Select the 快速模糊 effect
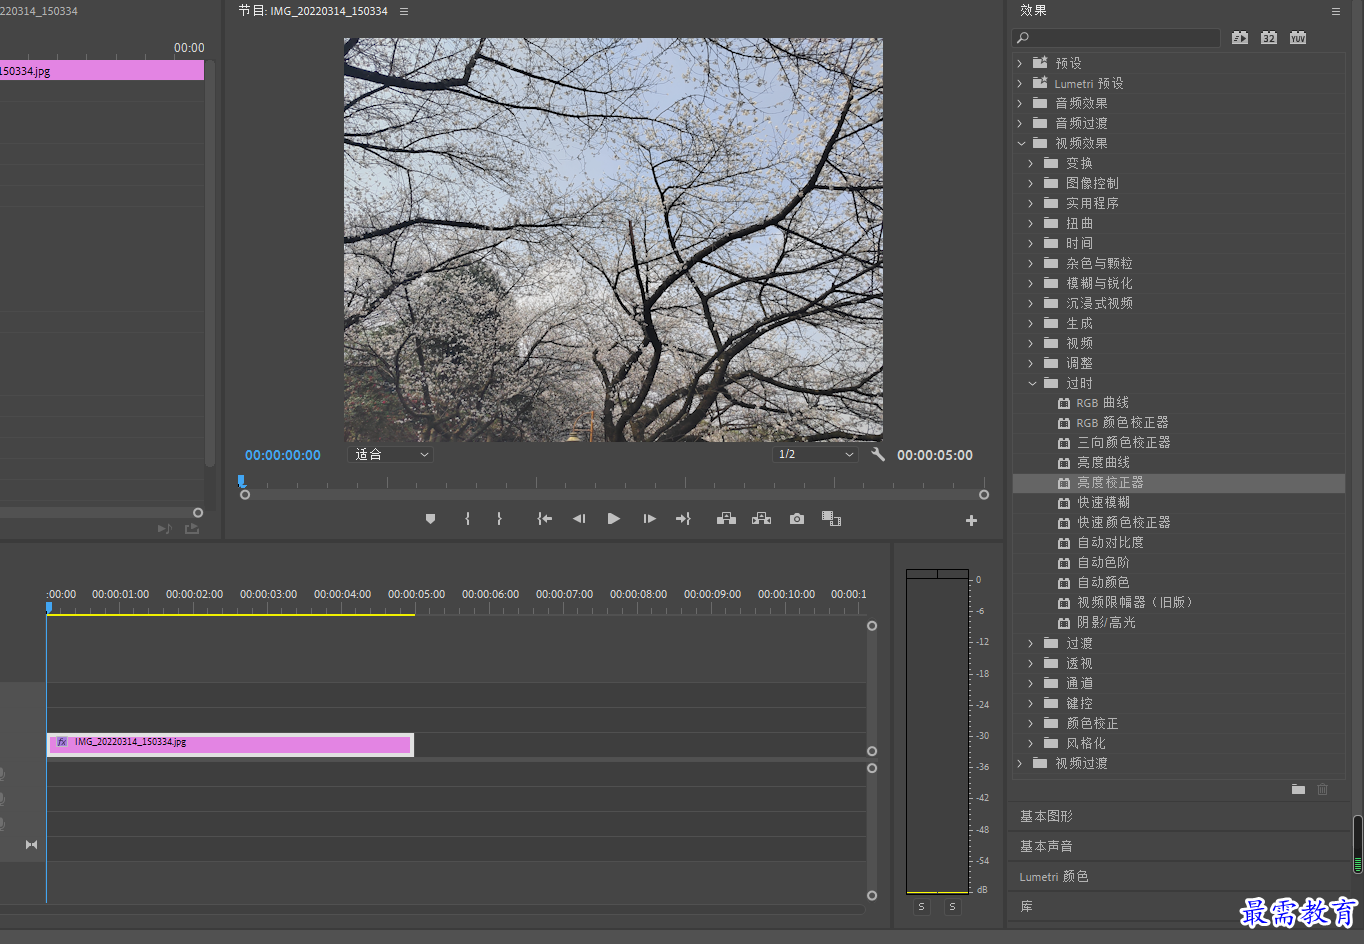1364x944 pixels. pyautogui.click(x=1104, y=502)
